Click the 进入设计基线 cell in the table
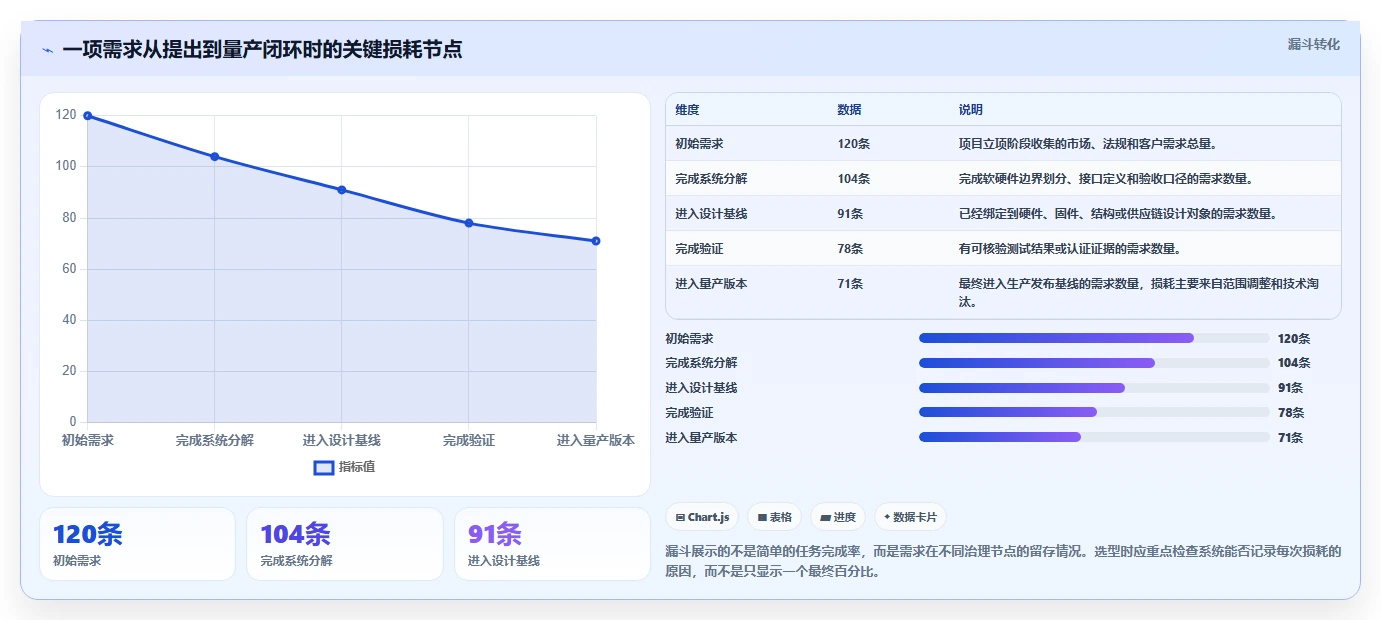The height and width of the screenshot is (620, 1381). [x=712, y=214]
